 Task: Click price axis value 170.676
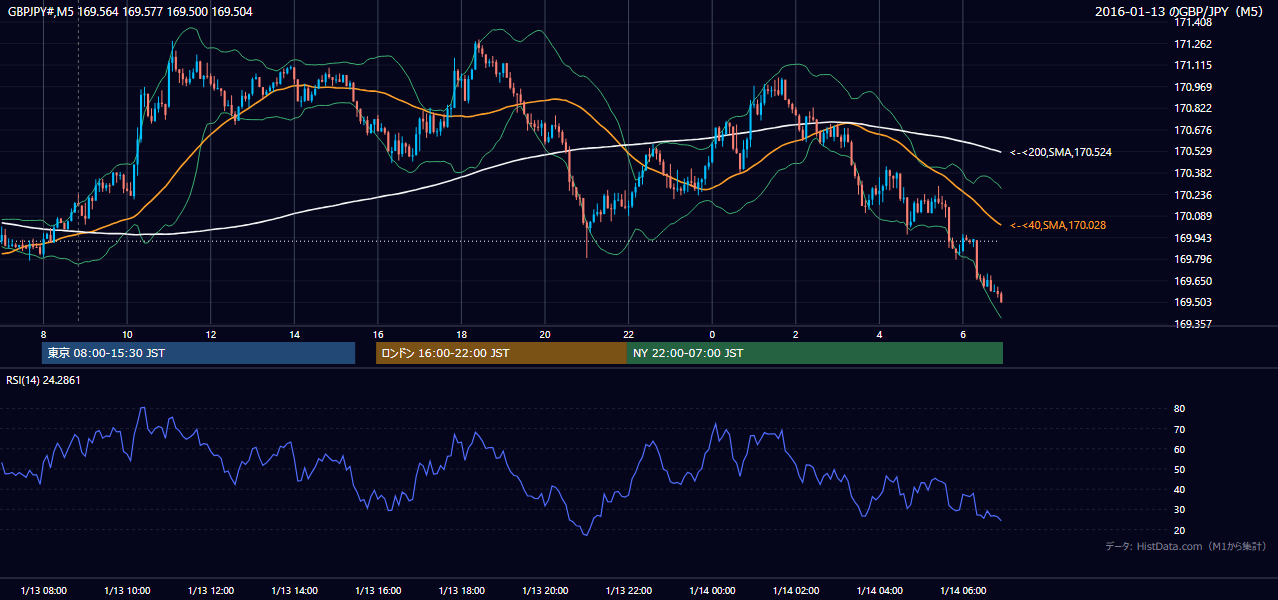click(x=1193, y=130)
